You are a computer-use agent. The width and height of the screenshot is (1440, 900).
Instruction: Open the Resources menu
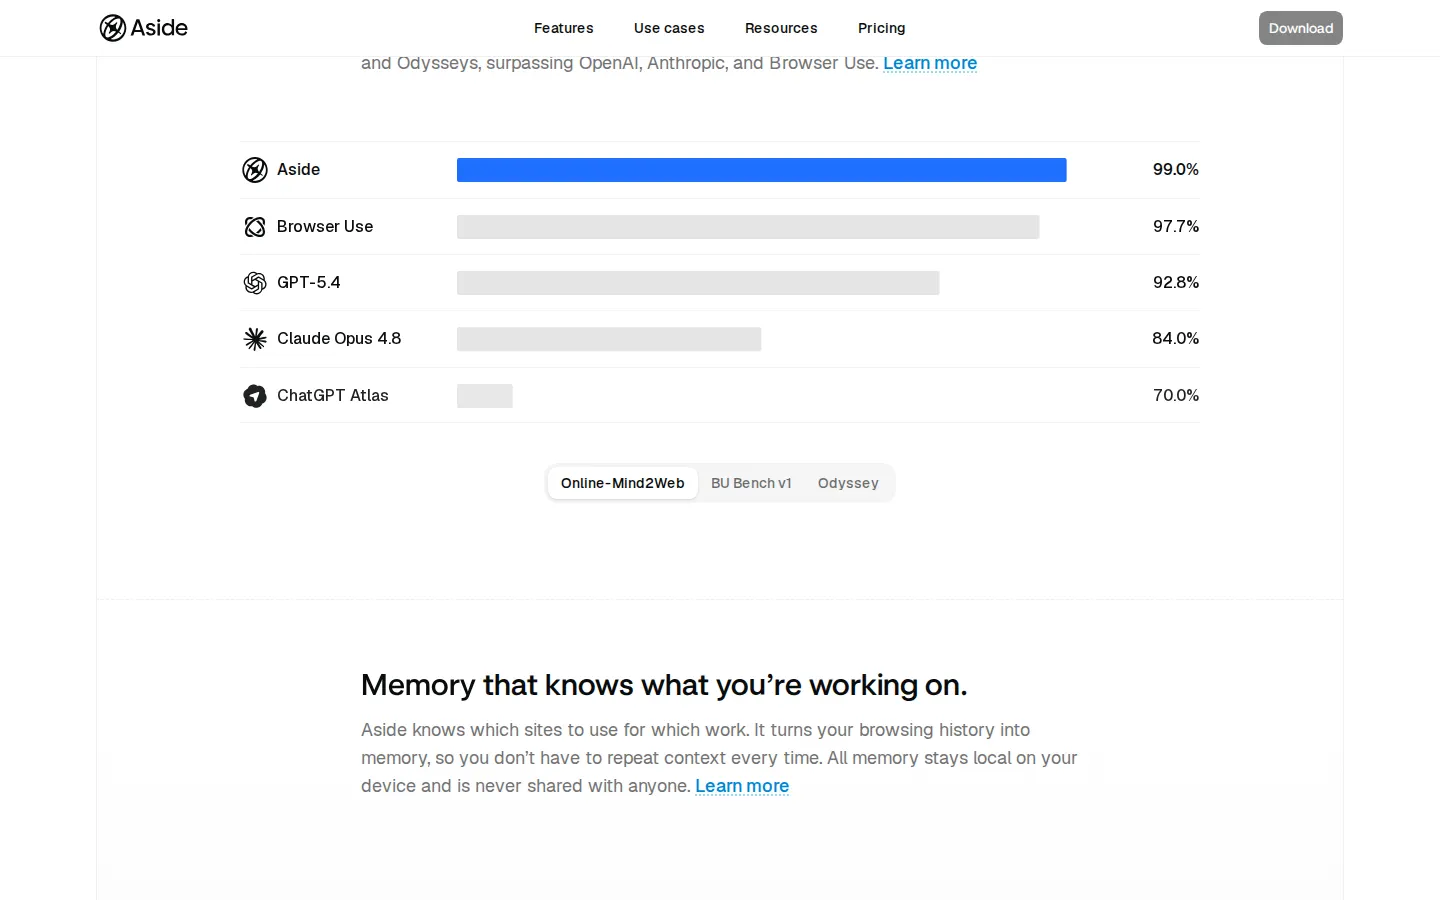pyautogui.click(x=781, y=28)
